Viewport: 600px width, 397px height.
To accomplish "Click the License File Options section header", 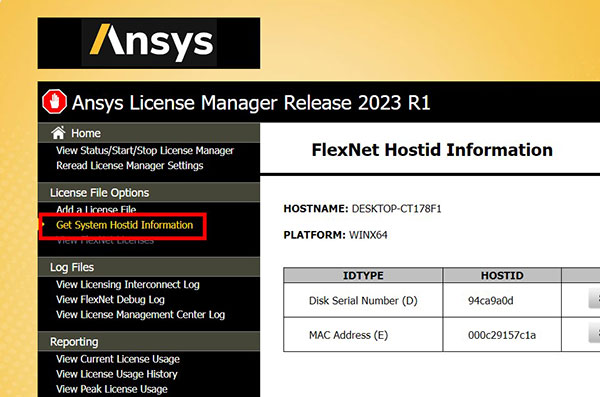I will pyautogui.click(x=149, y=192).
